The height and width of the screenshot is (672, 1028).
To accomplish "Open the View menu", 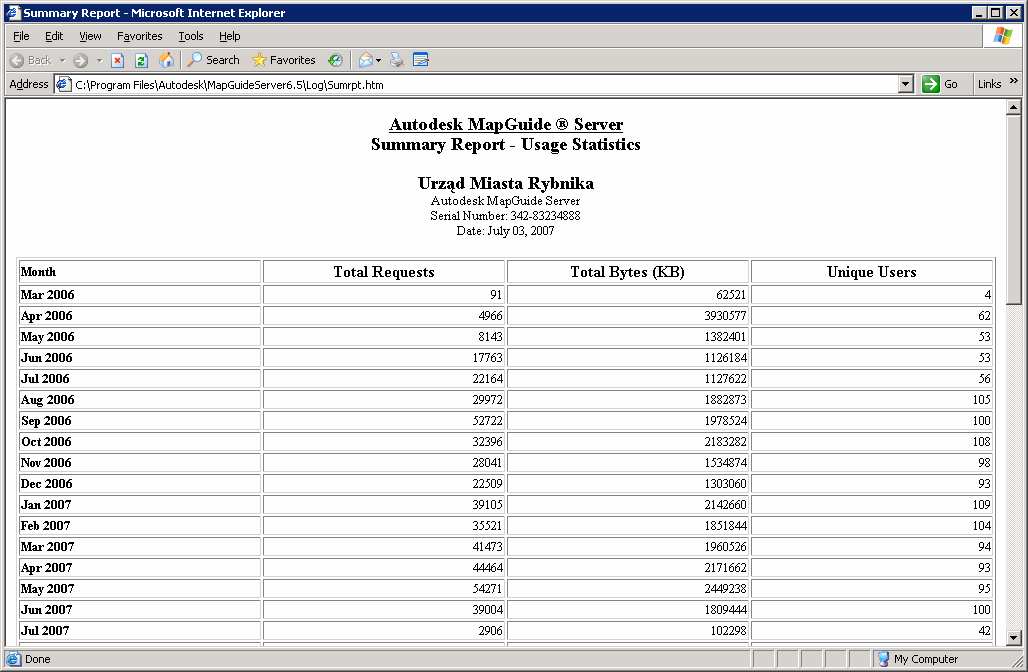I will coord(90,36).
